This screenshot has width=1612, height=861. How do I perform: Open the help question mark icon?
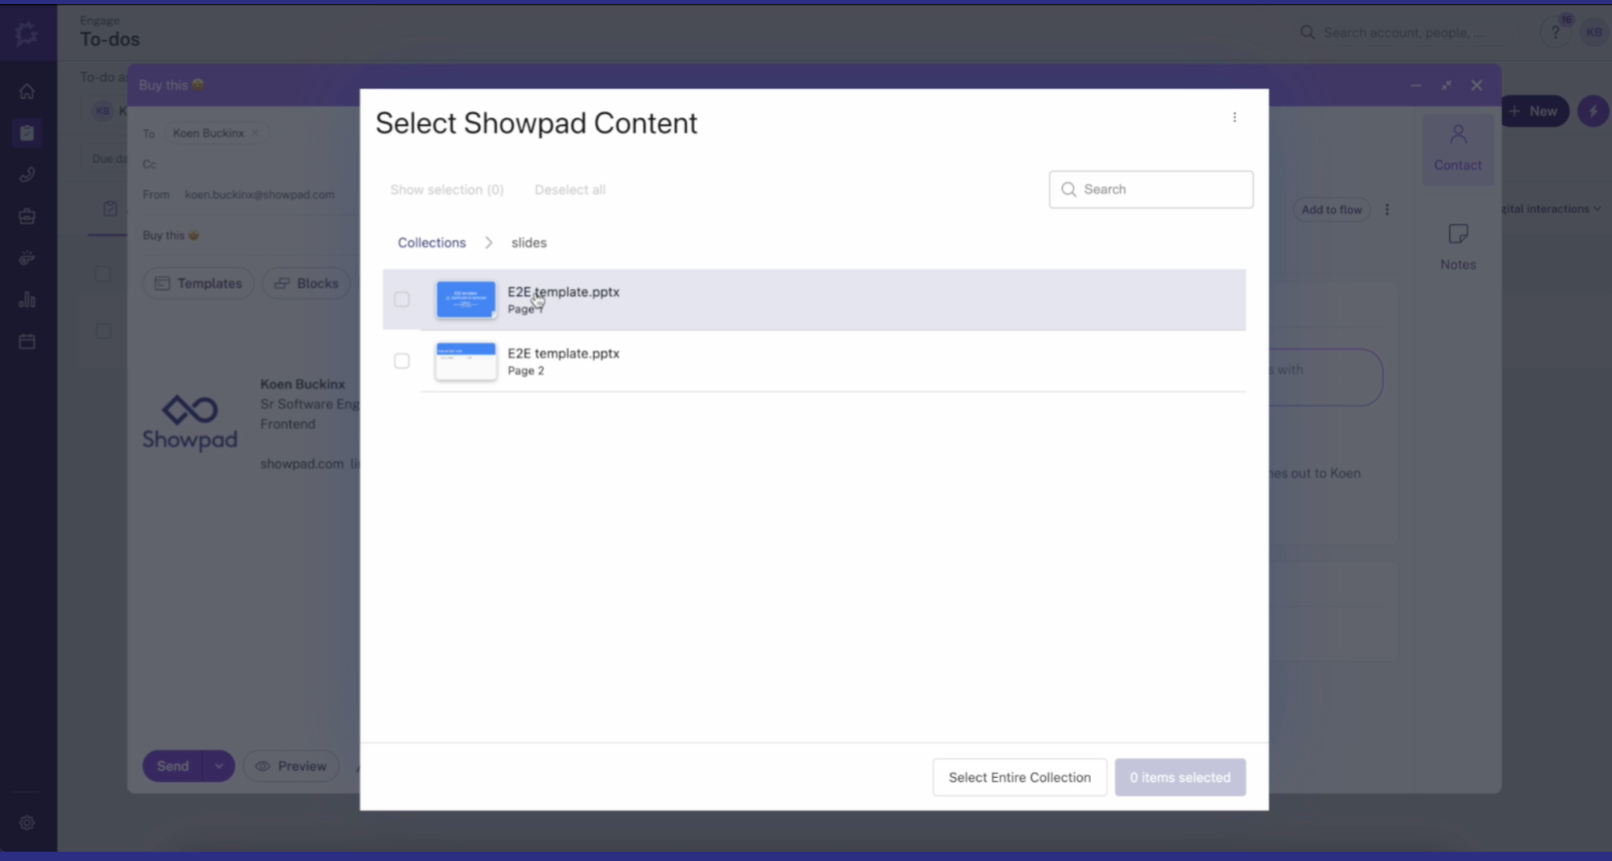pos(1555,32)
